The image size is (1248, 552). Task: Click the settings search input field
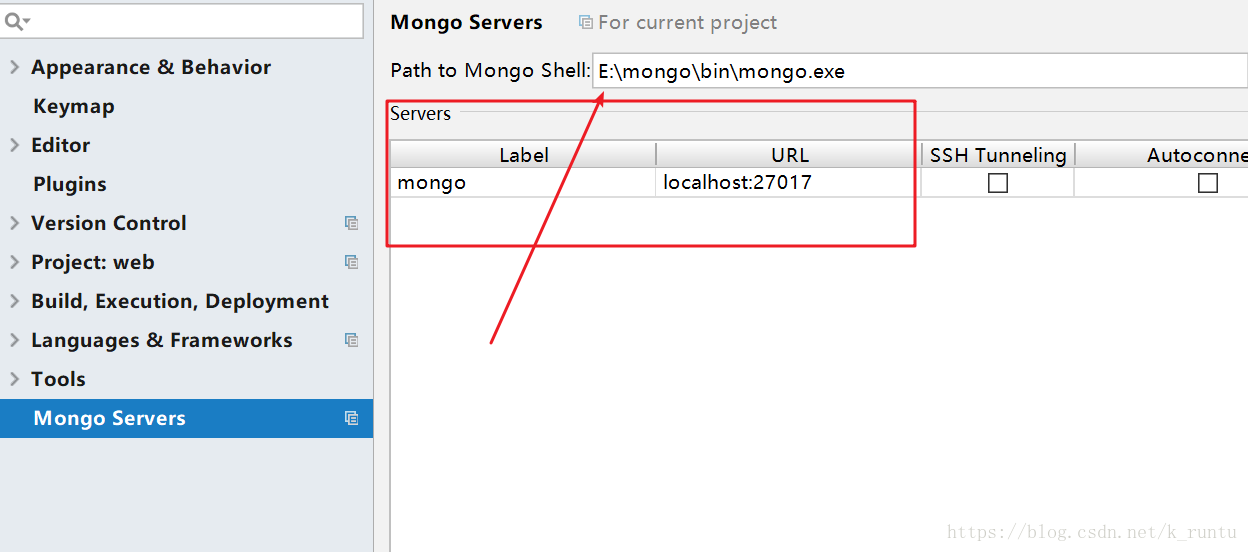pos(181,21)
